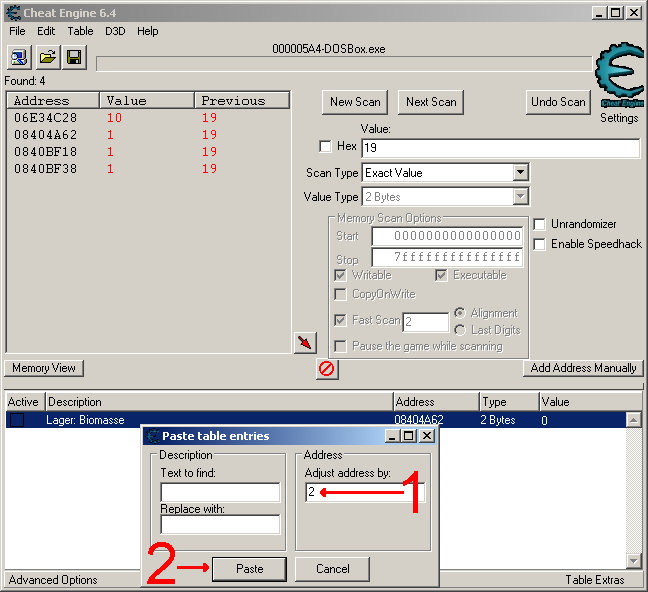
Task: Open Table Extras
Action: (x=595, y=580)
